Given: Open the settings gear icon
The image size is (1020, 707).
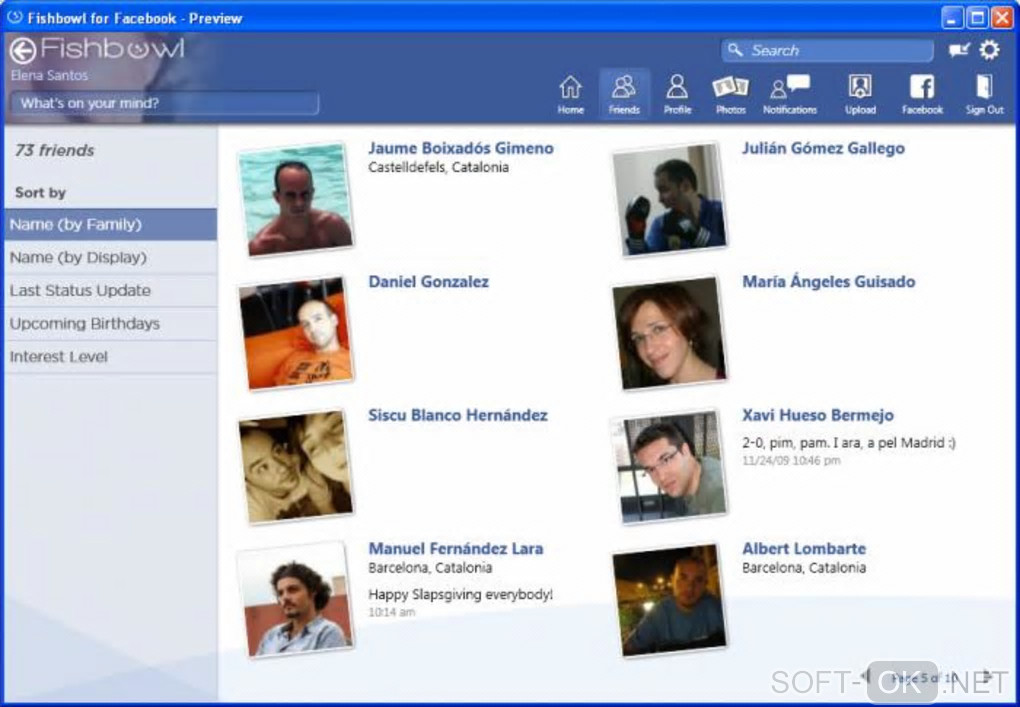Looking at the screenshot, I should pyautogui.click(x=989, y=49).
